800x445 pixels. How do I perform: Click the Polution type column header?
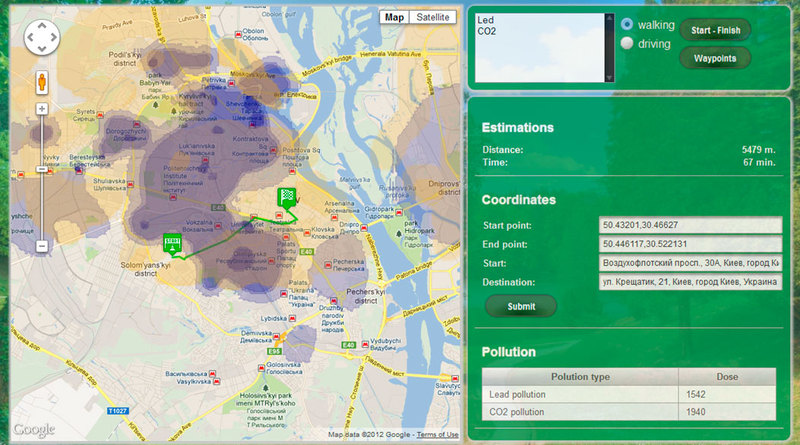(580, 377)
